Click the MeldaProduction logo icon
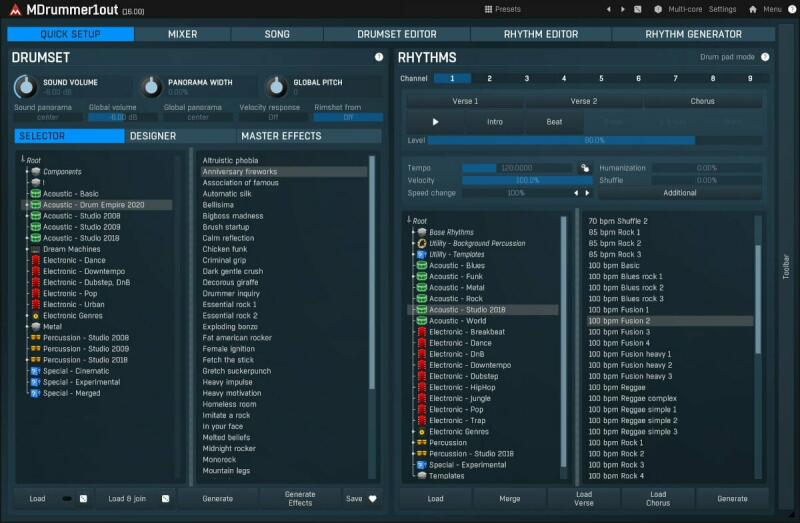 [15, 10]
